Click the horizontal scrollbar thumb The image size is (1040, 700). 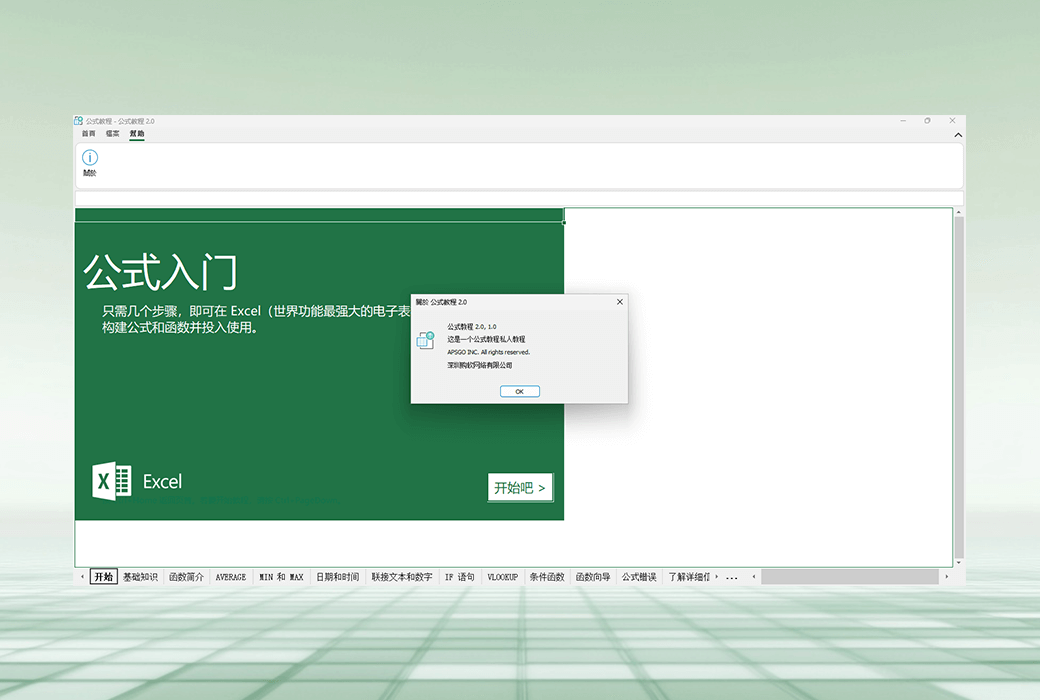point(850,577)
